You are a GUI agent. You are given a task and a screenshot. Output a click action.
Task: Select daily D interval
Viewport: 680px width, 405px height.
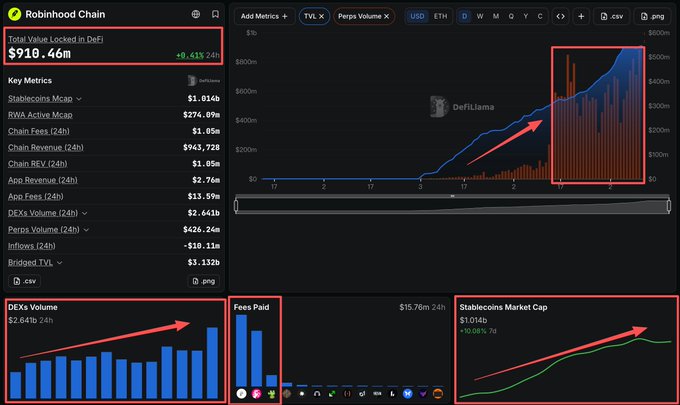[x=464, y=16]
